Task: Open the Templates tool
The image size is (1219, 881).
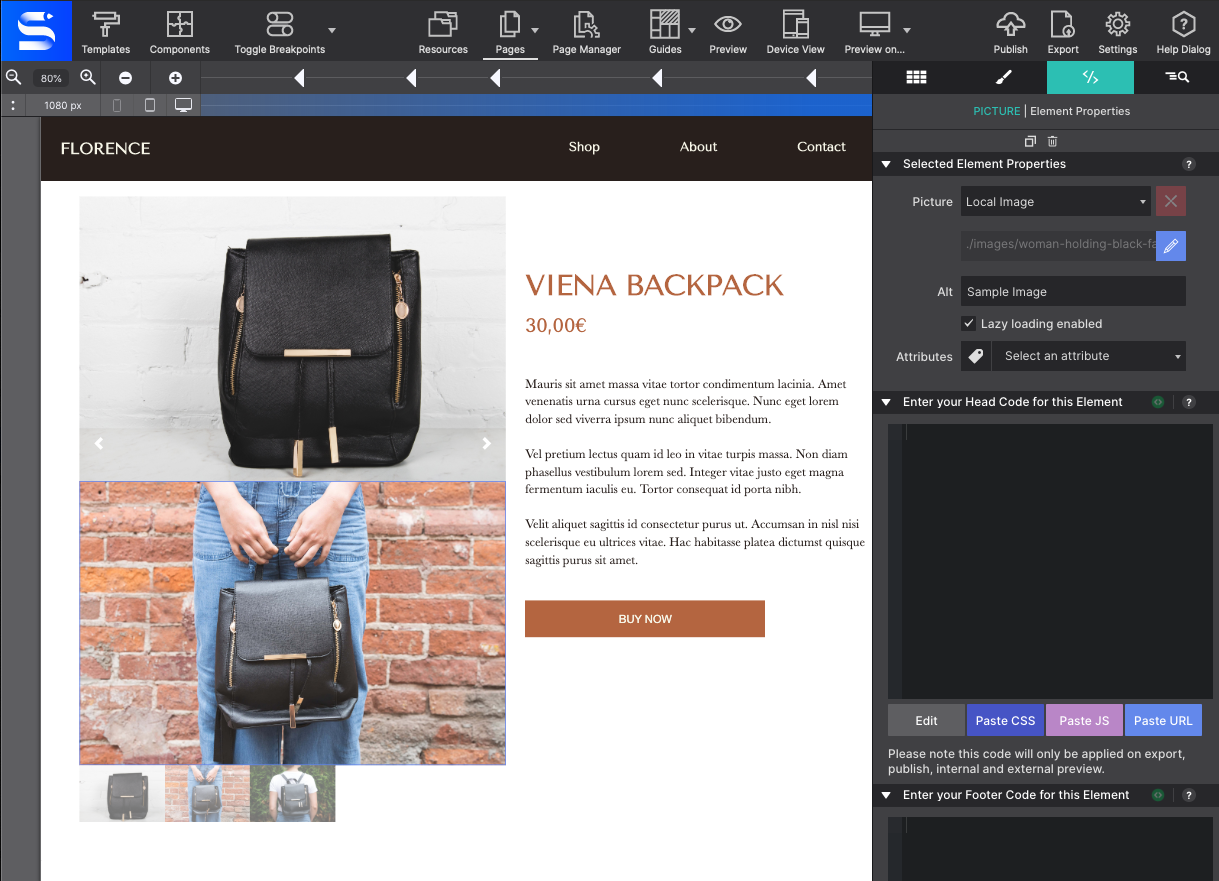Action: click(106, 32)
